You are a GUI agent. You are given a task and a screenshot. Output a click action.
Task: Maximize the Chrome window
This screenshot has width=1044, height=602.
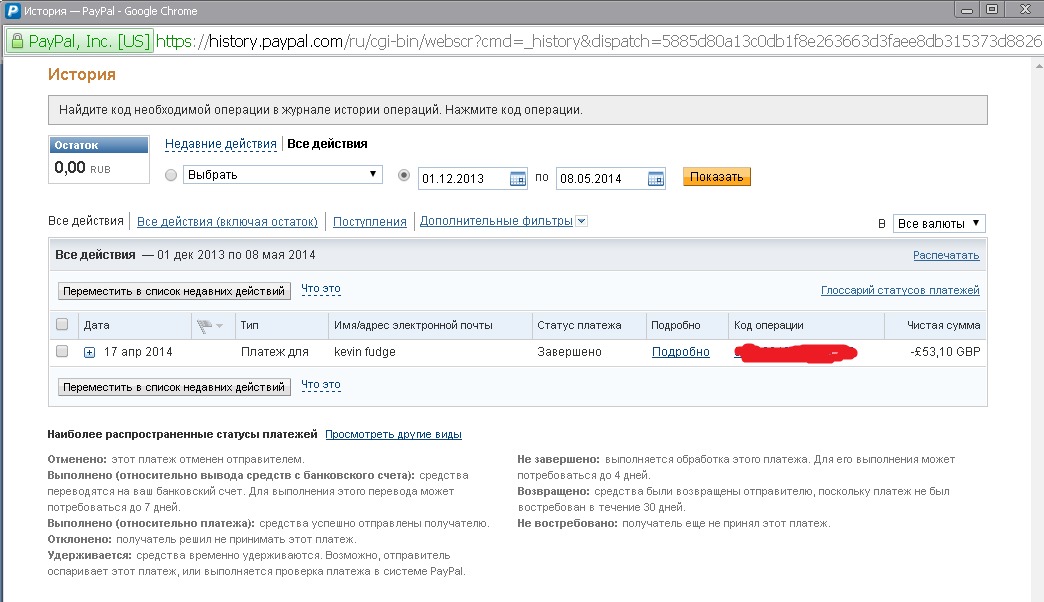coord(992,9)
